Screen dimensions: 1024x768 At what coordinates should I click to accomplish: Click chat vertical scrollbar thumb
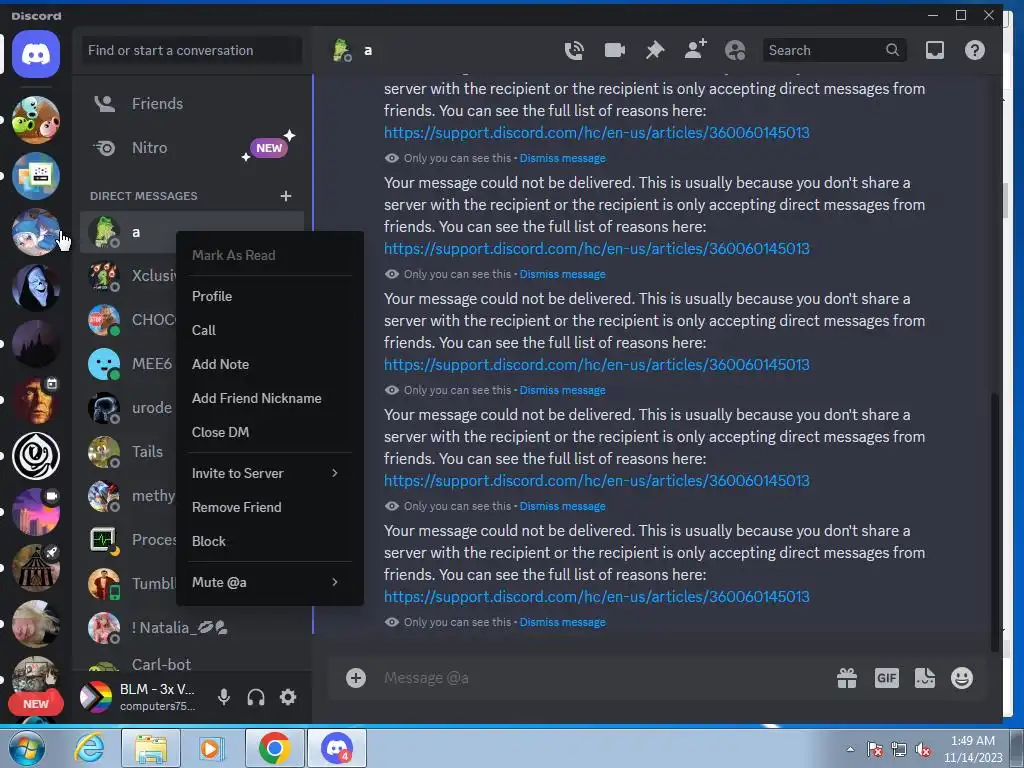coord(995,521)
